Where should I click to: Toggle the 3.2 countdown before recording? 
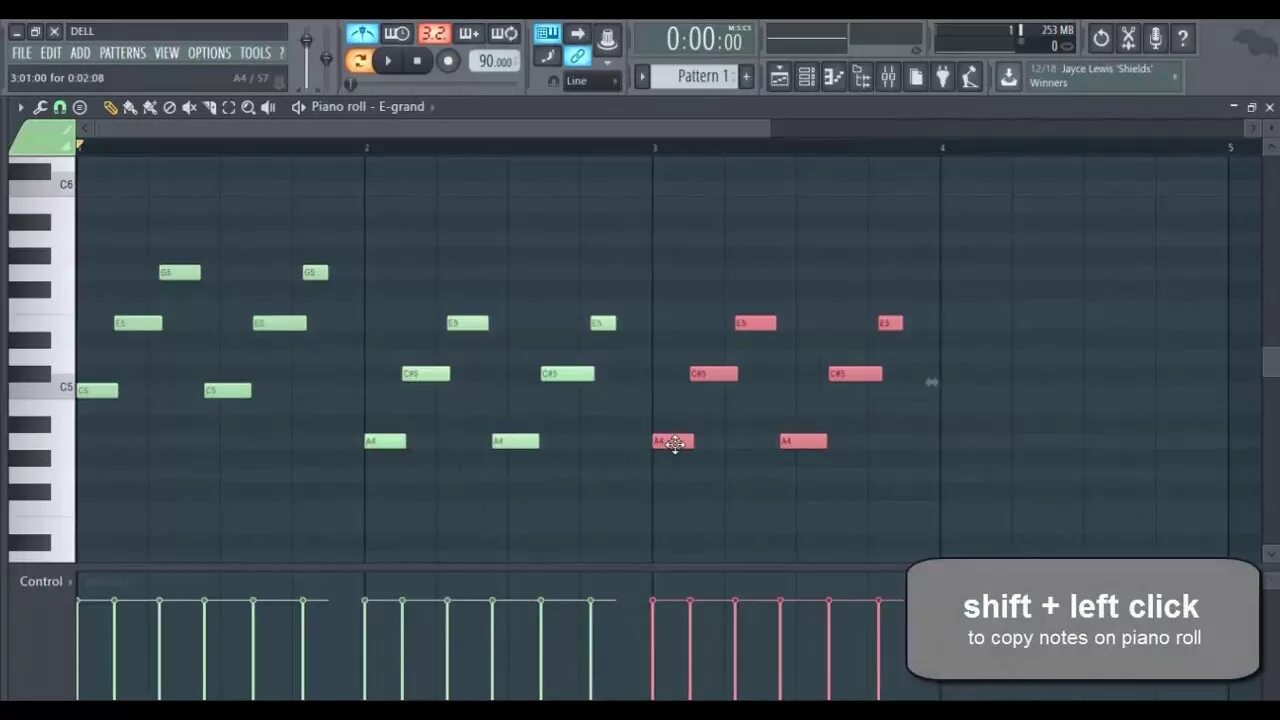(x=433, y=33)
